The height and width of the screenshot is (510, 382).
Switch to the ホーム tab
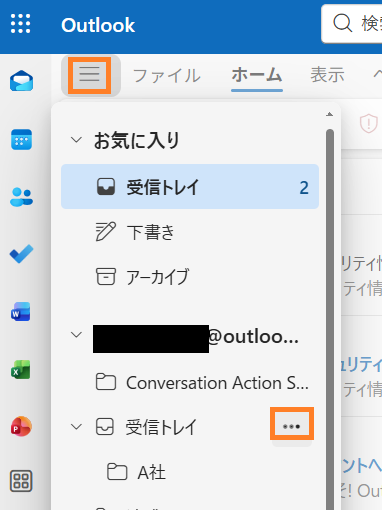pos(257,75)
